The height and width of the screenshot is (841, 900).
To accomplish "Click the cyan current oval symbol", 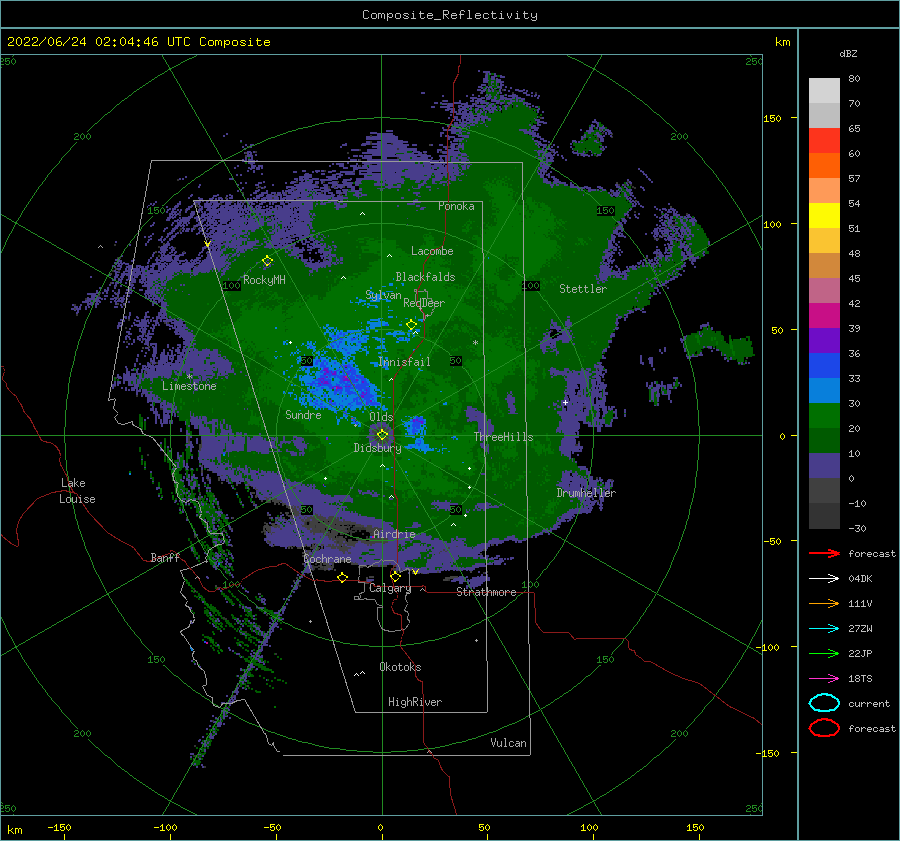I will pyautogui.click(x=824, y=703).
